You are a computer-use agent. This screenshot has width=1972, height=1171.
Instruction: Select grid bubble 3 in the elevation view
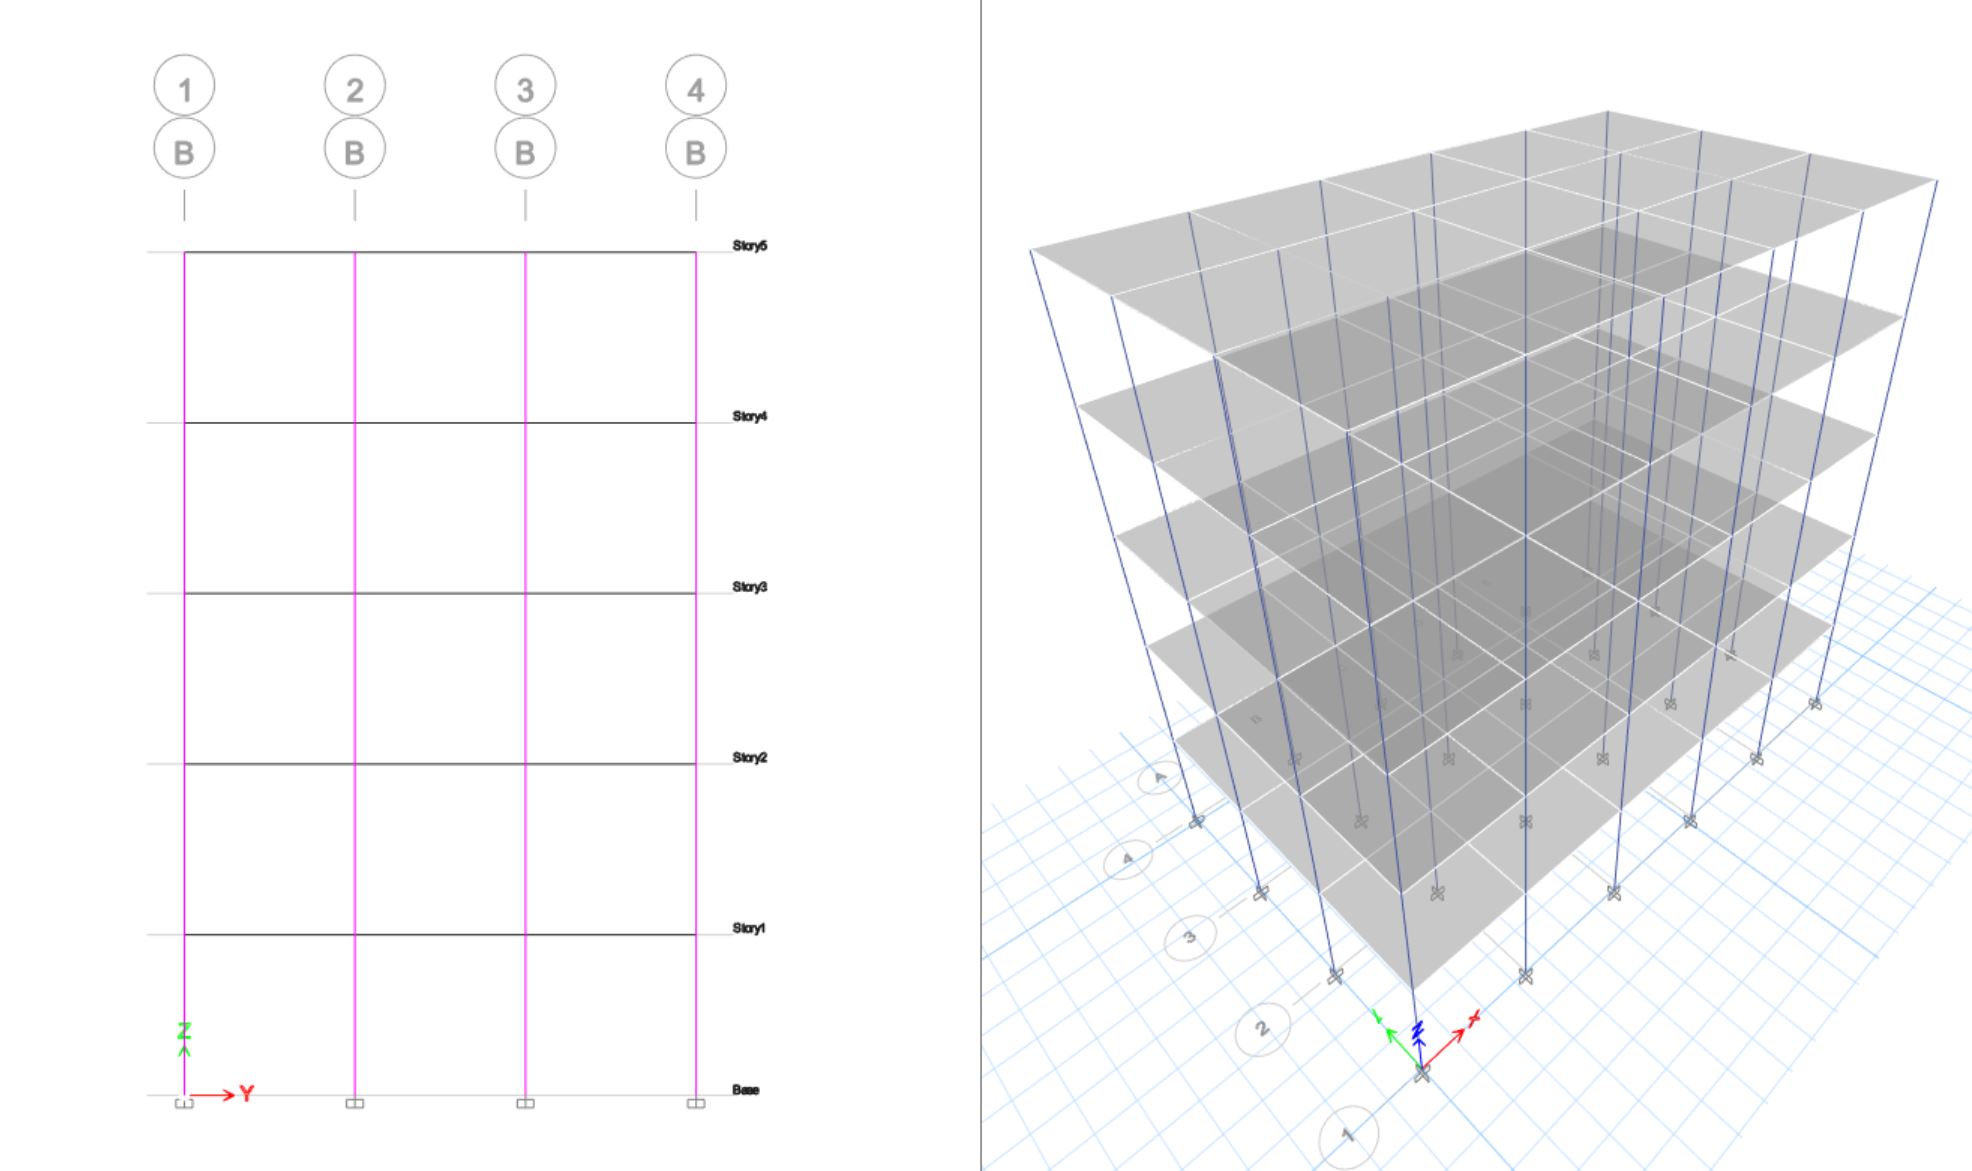(525, 87)
